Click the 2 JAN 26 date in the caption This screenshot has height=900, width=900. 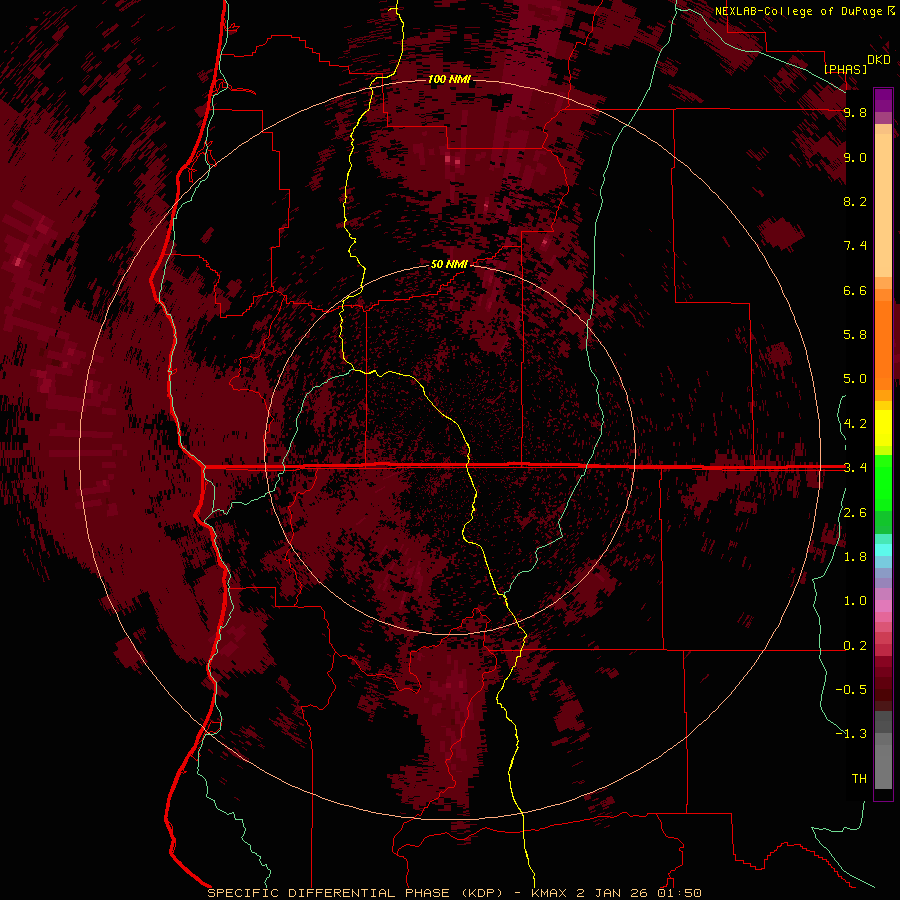coord(614,893)
